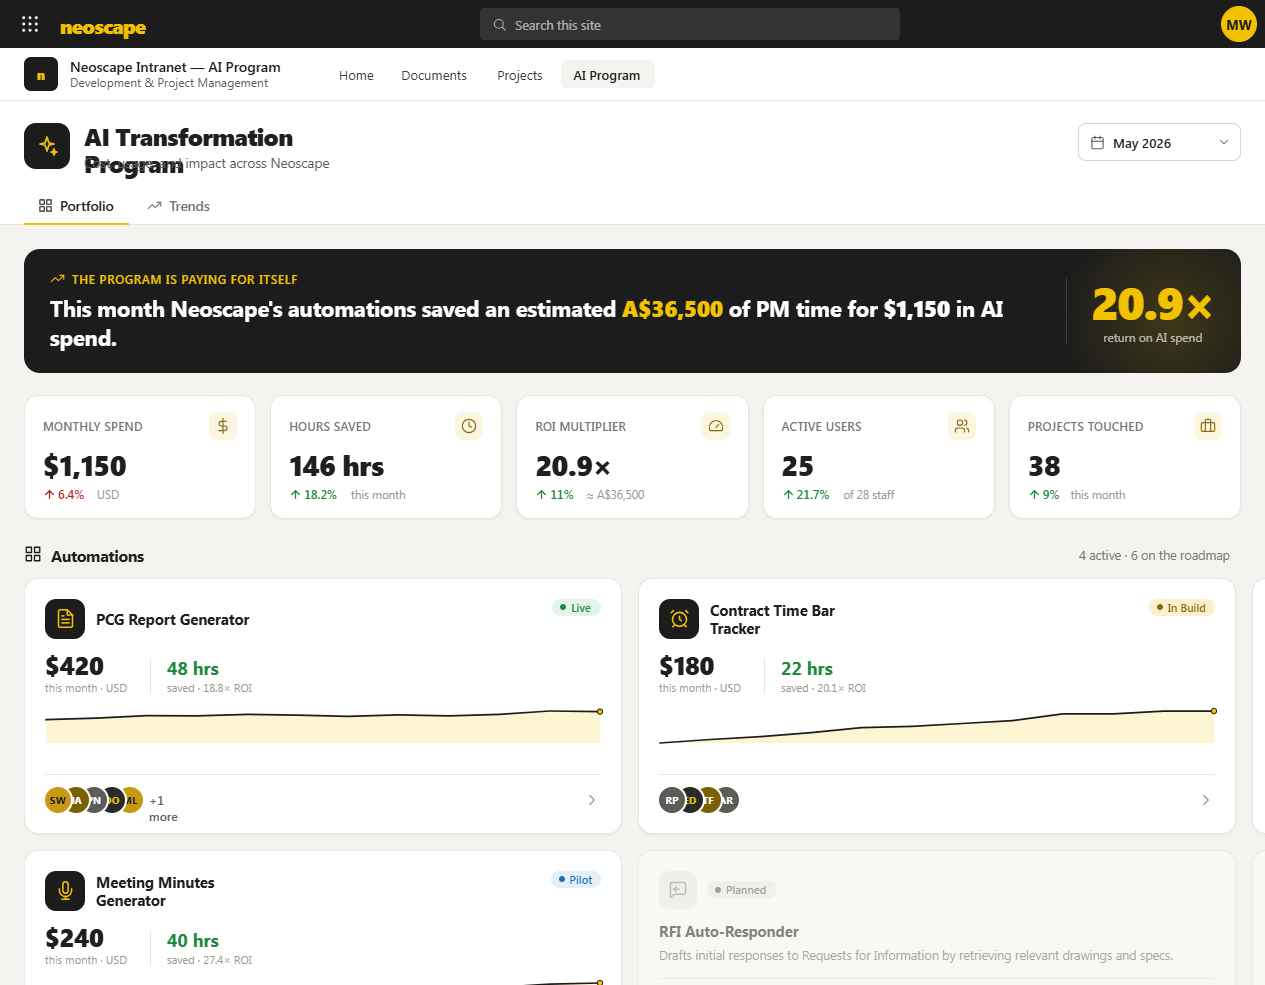1265x985 pixels.
Task: Click the people icon on Active Users
Action: (x=962, y=426)
